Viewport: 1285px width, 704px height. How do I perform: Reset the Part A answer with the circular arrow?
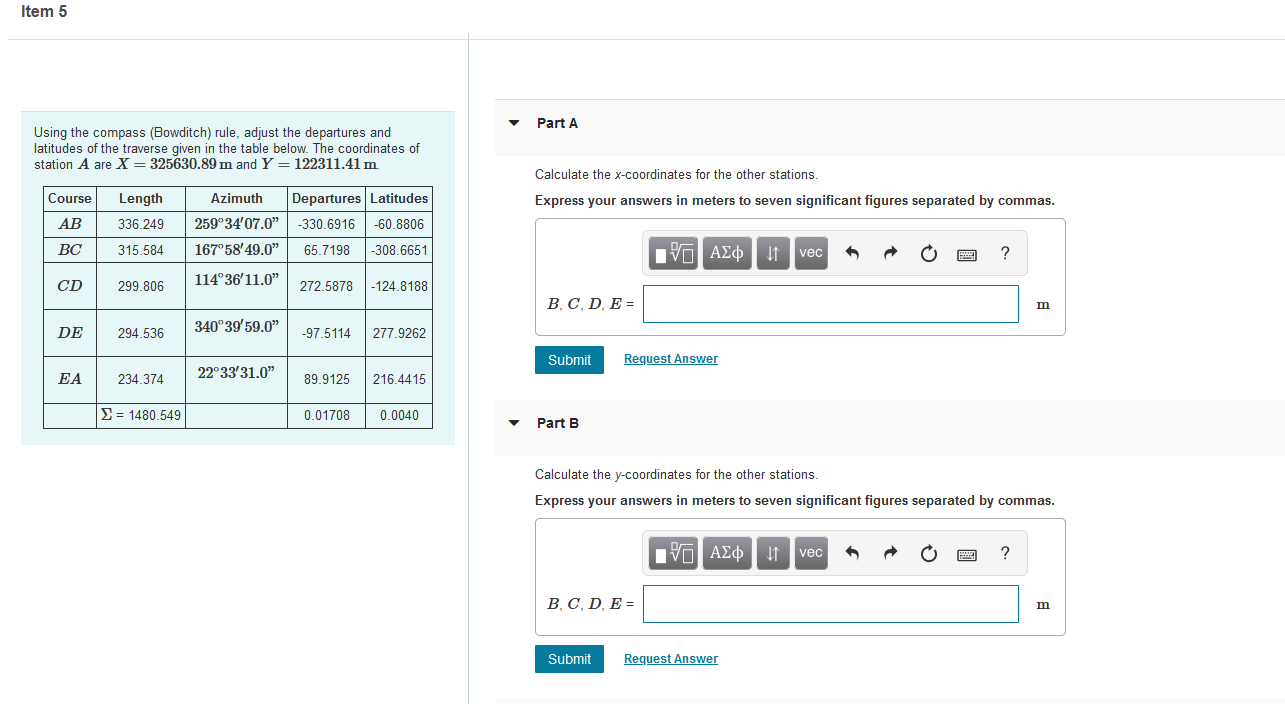click(x=928, y=253)
